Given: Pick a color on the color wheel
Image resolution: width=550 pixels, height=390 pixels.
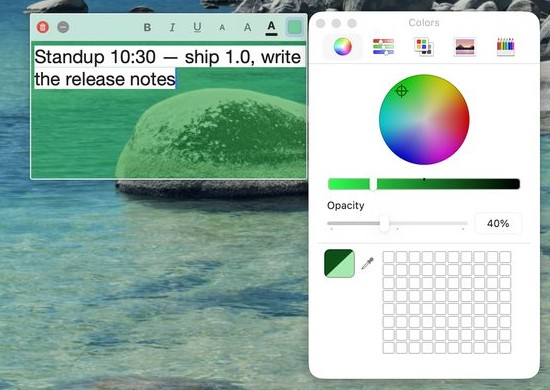Looking at the screenshot, I should coord(424,119).
